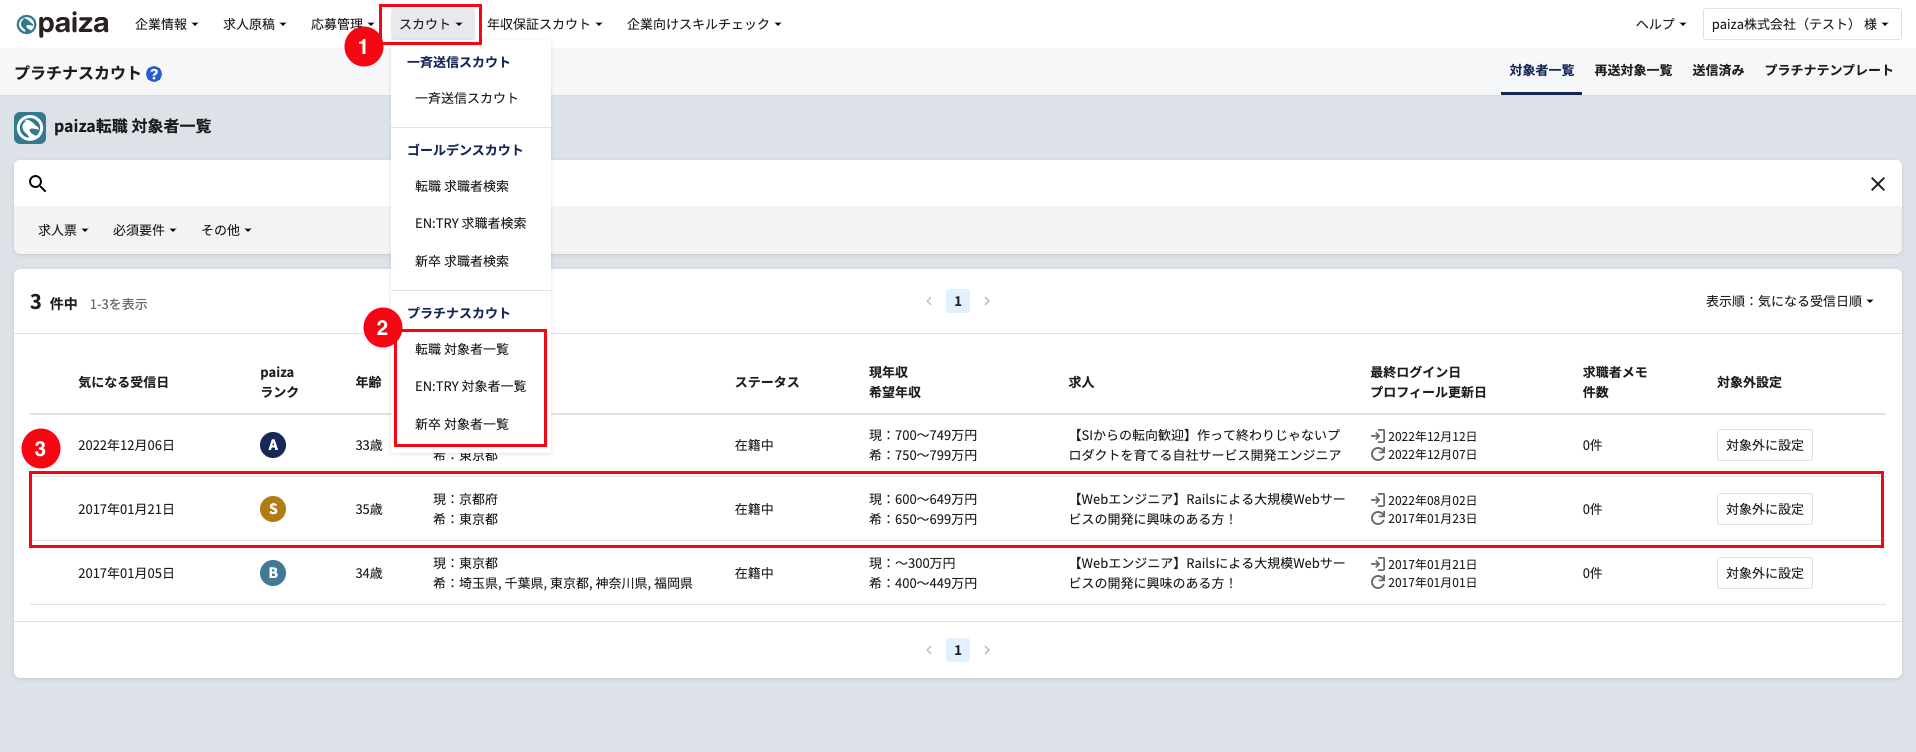Expand the その他 filter
The height and width of the screenshot is (752, 1916).
pyautogui.click(x=226, y=230)
